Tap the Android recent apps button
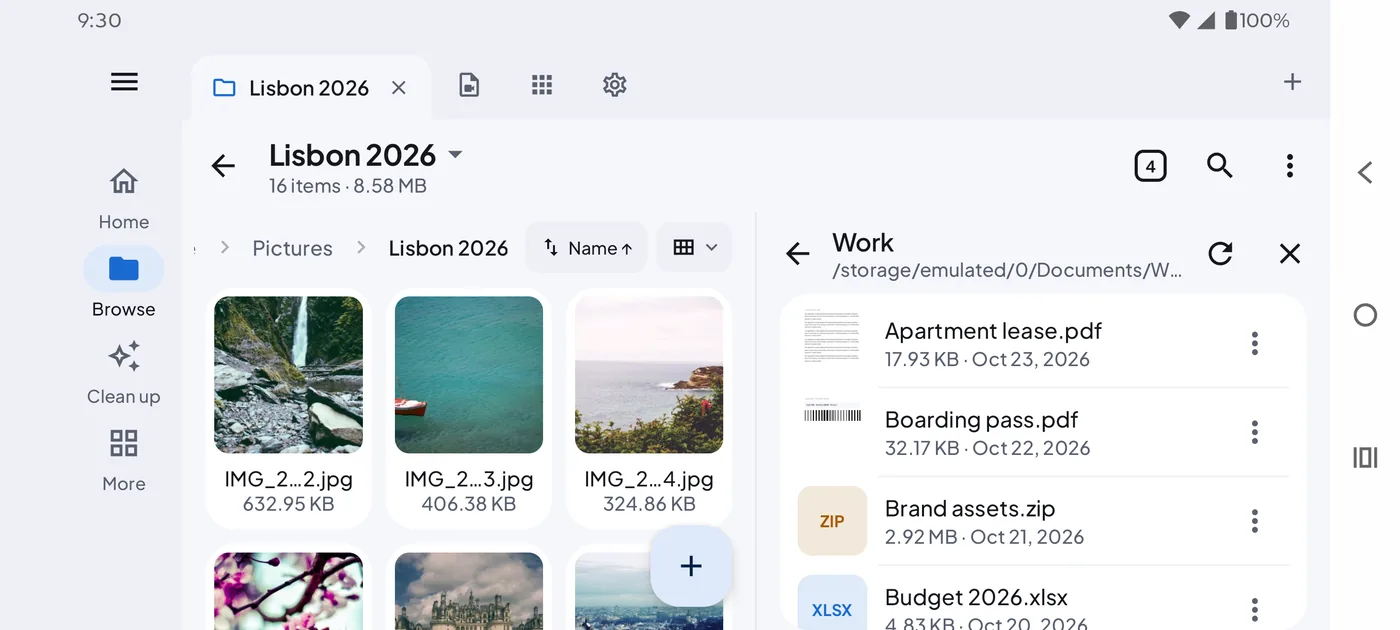Screen dimensions: 1400x630 tap(1365, 457)
